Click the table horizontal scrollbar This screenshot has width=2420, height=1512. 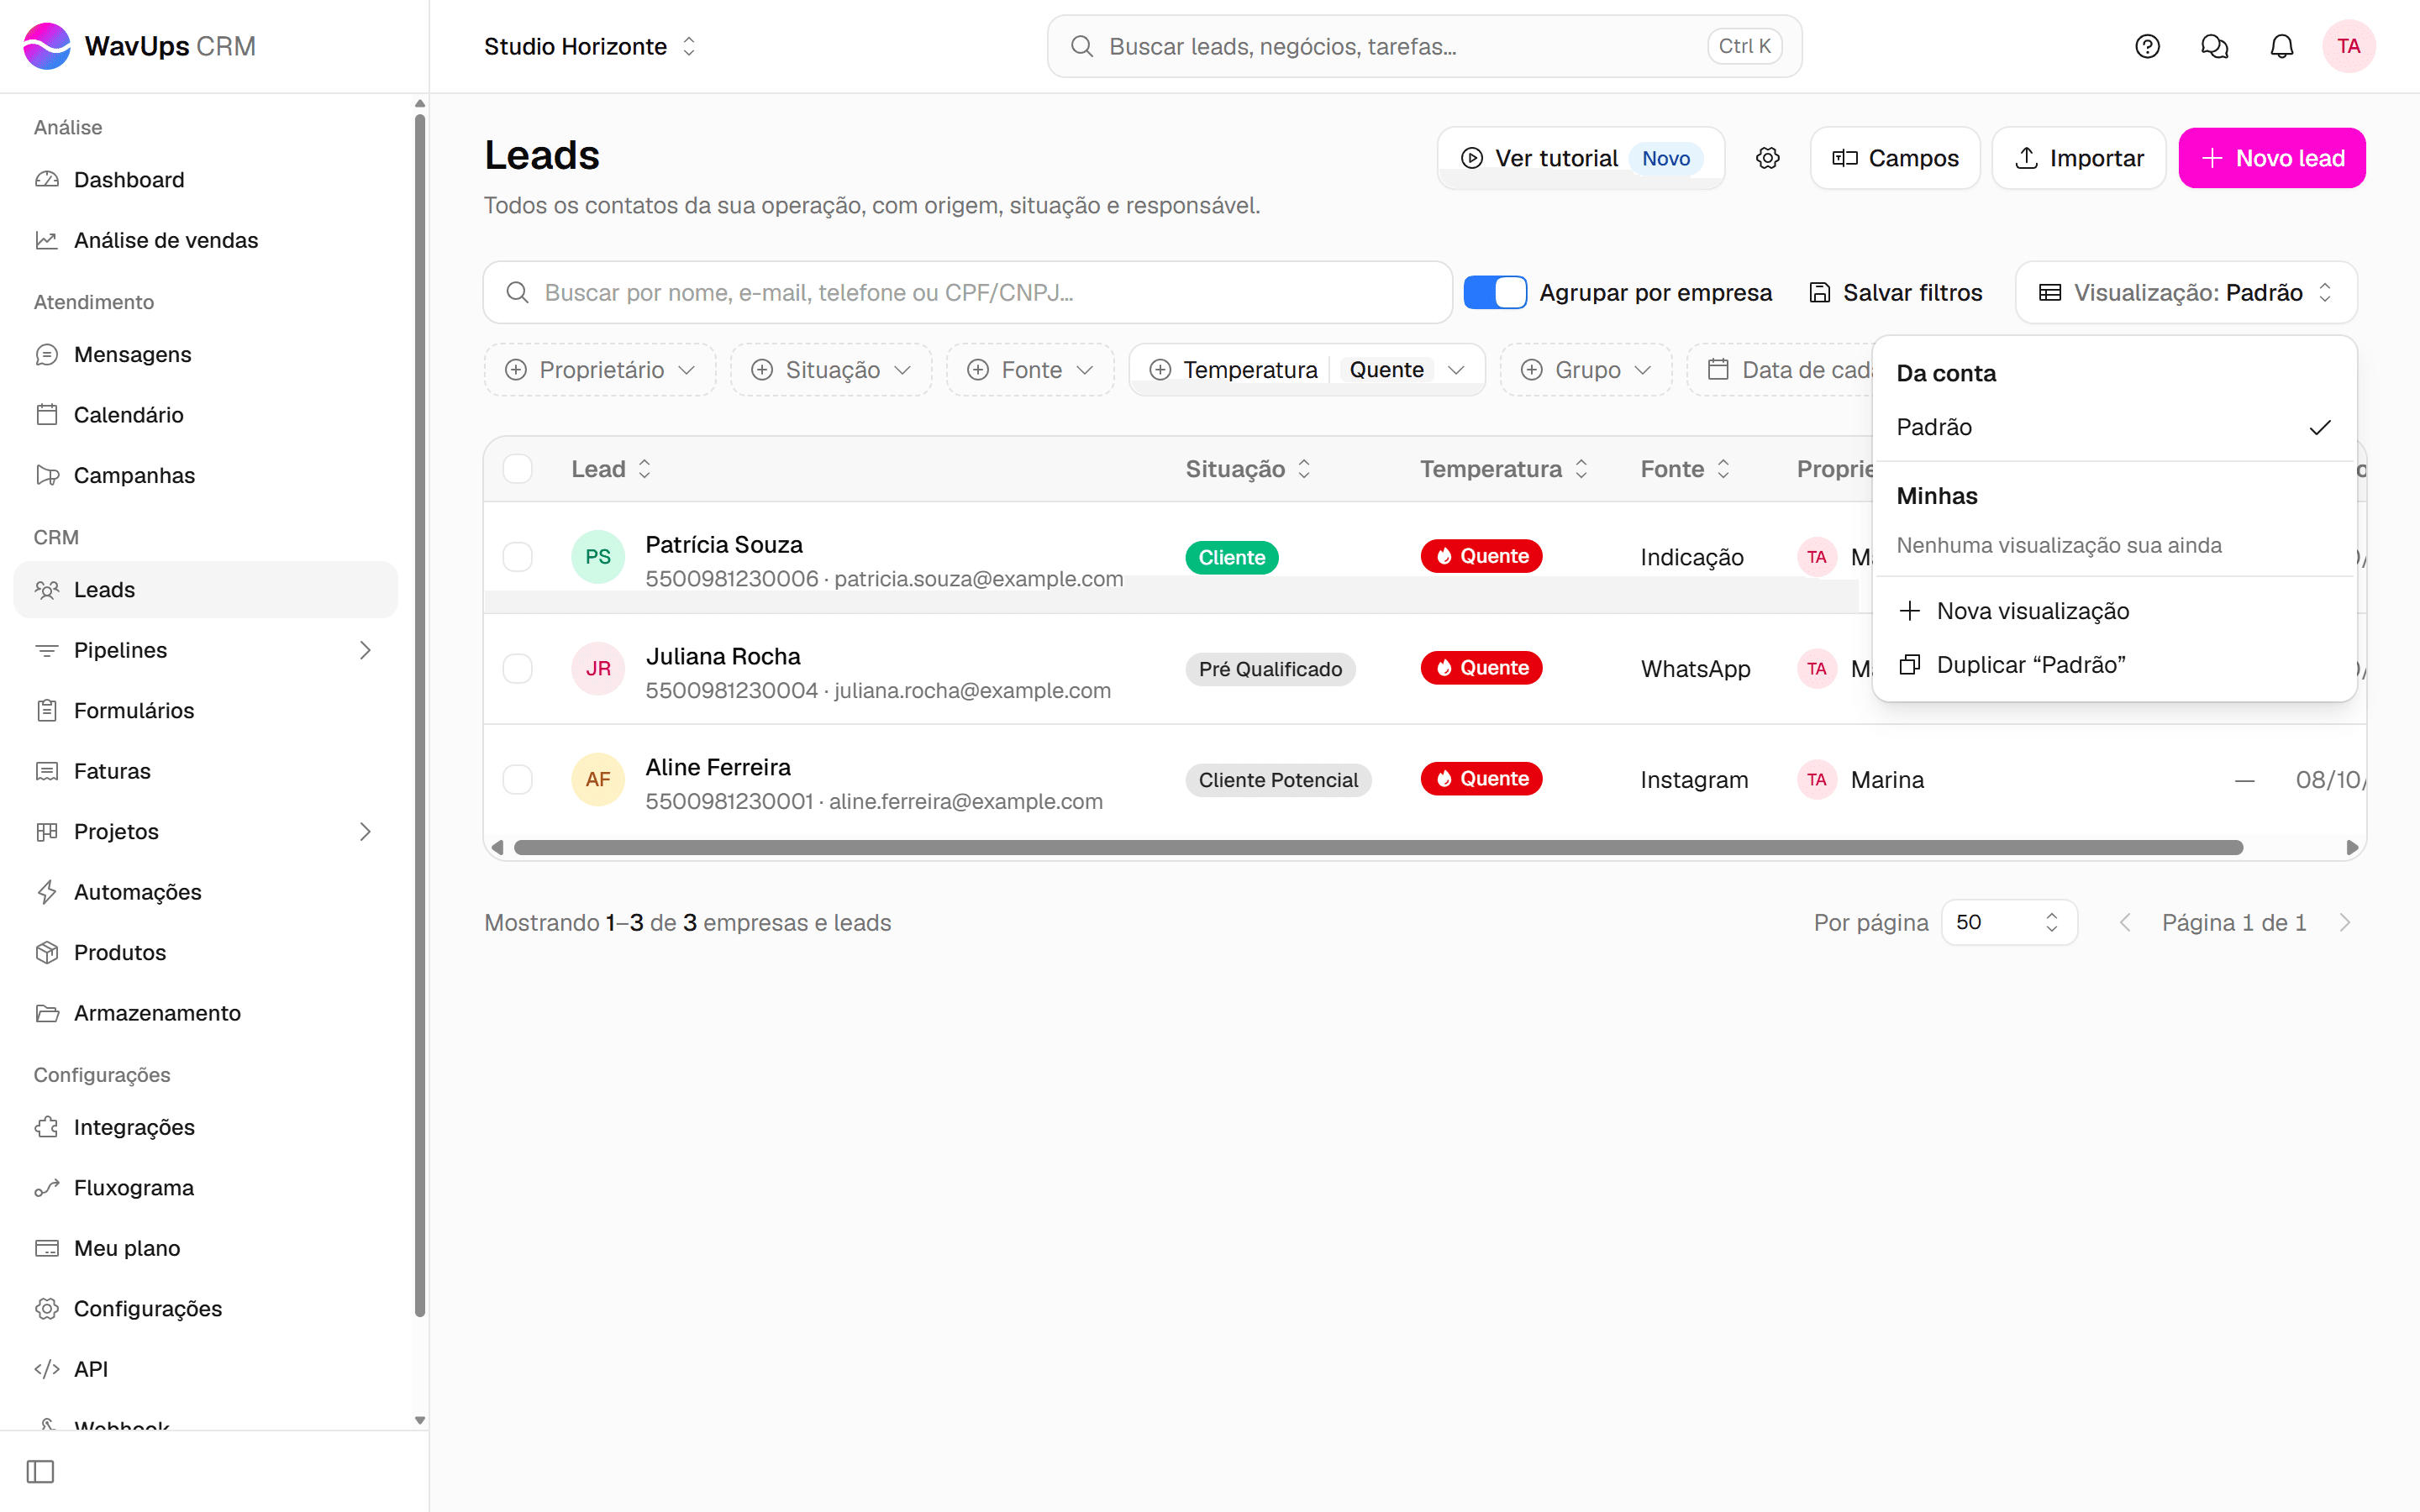1378,847
